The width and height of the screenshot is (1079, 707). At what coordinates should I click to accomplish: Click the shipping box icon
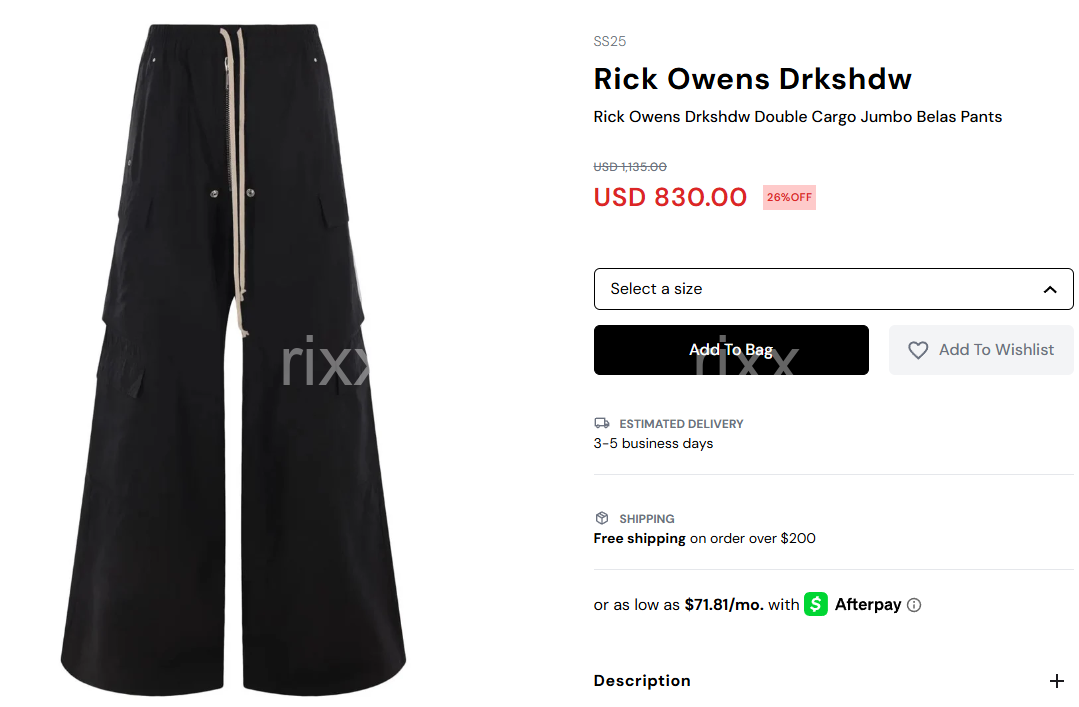click(x=601, y=518)
